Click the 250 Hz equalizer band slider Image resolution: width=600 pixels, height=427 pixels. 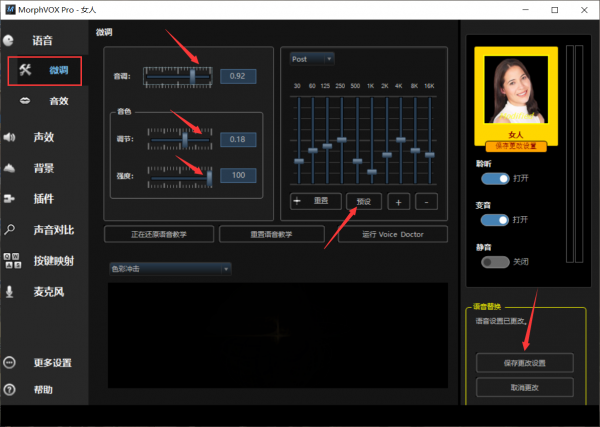point(342,140)
